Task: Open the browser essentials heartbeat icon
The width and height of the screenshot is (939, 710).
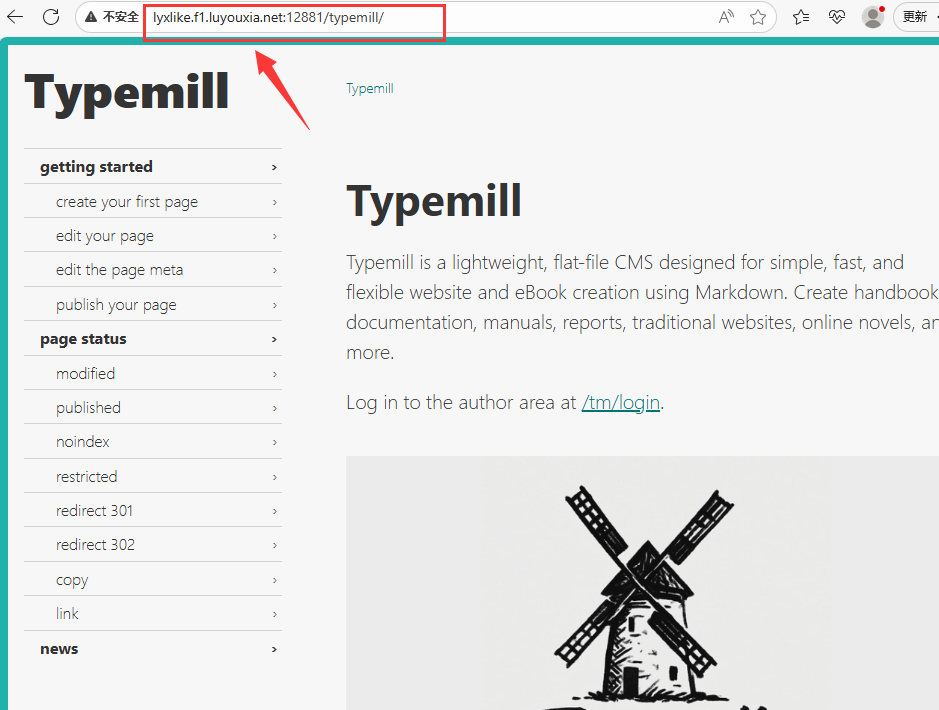Action: click(837, 17)
